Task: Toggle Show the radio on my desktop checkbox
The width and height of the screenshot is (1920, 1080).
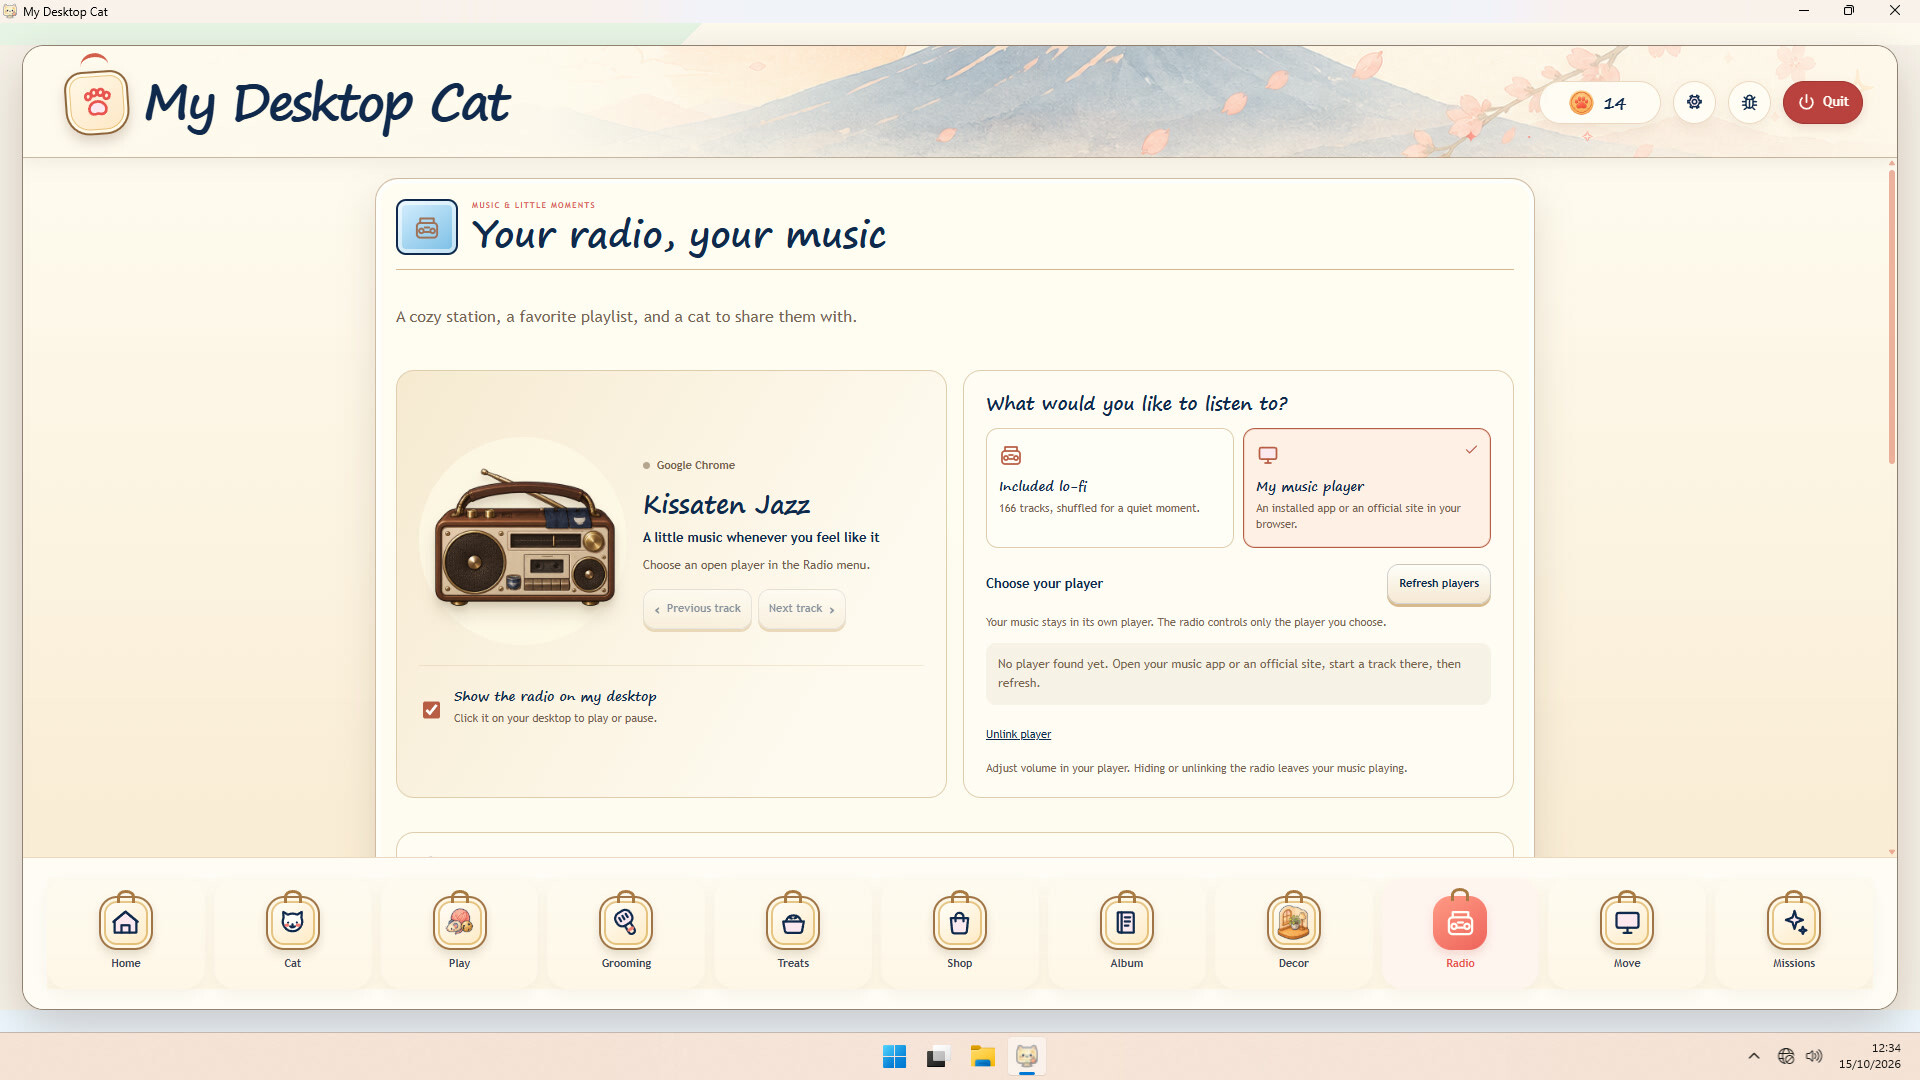Action: point(431,710)
